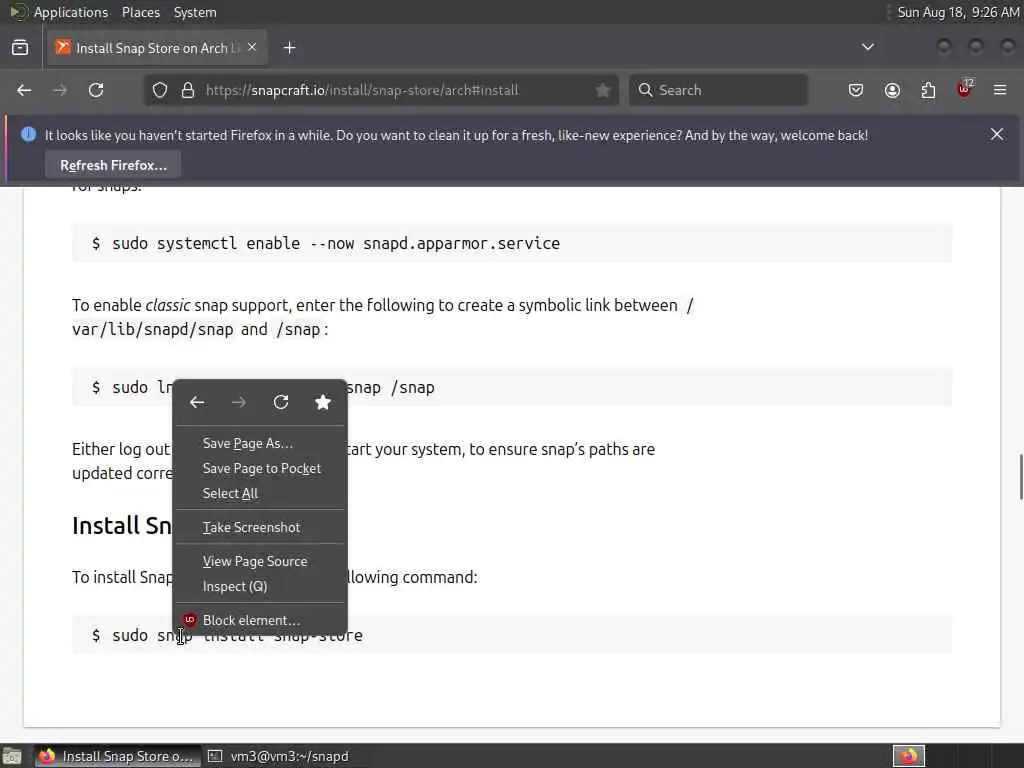Screen dimensions: 1024x768
Task: Click the context menu back arrow
Action: [197, 402]
